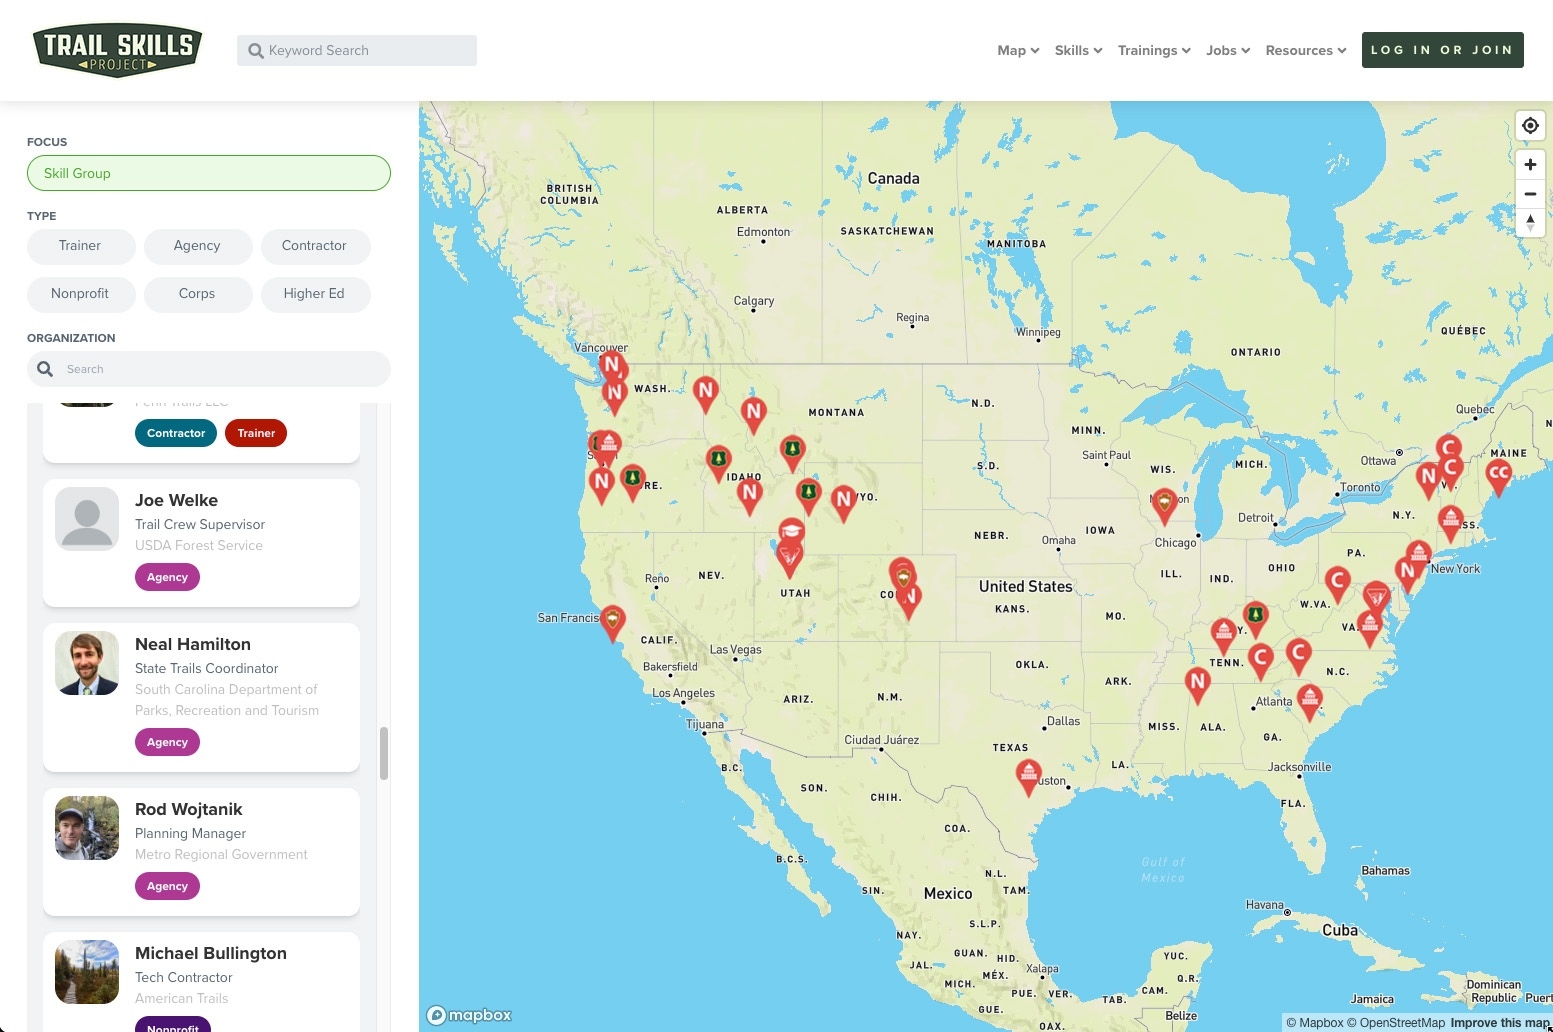Screen dimensions: 1553x1032
Task: Open the capitol marker in Massachusetts
Action: tap(1451, 522)
